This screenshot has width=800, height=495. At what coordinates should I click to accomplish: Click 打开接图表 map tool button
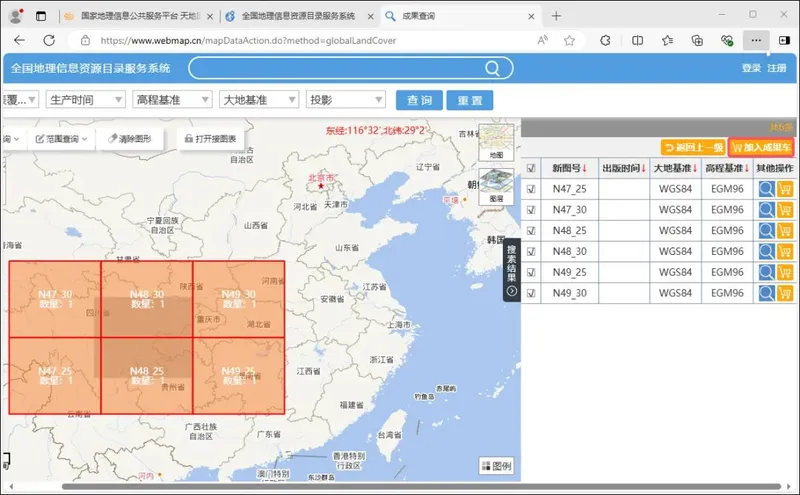(210, 139)
